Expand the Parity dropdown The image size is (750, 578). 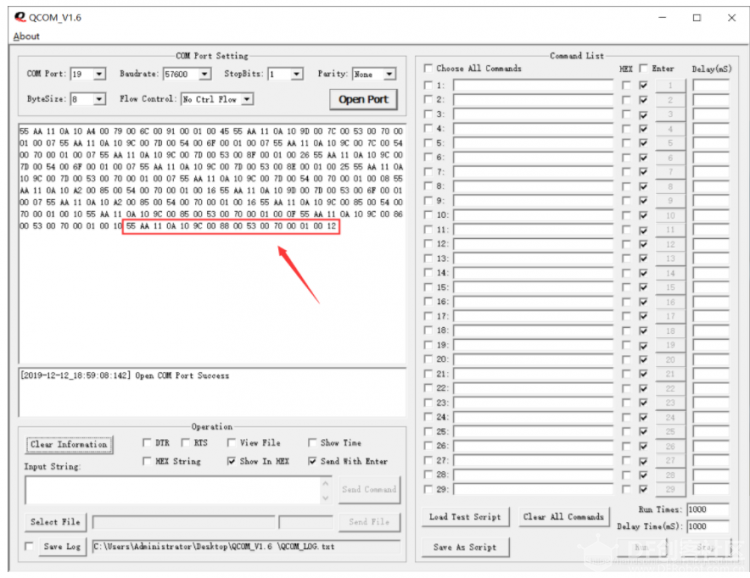click(390, 74)
